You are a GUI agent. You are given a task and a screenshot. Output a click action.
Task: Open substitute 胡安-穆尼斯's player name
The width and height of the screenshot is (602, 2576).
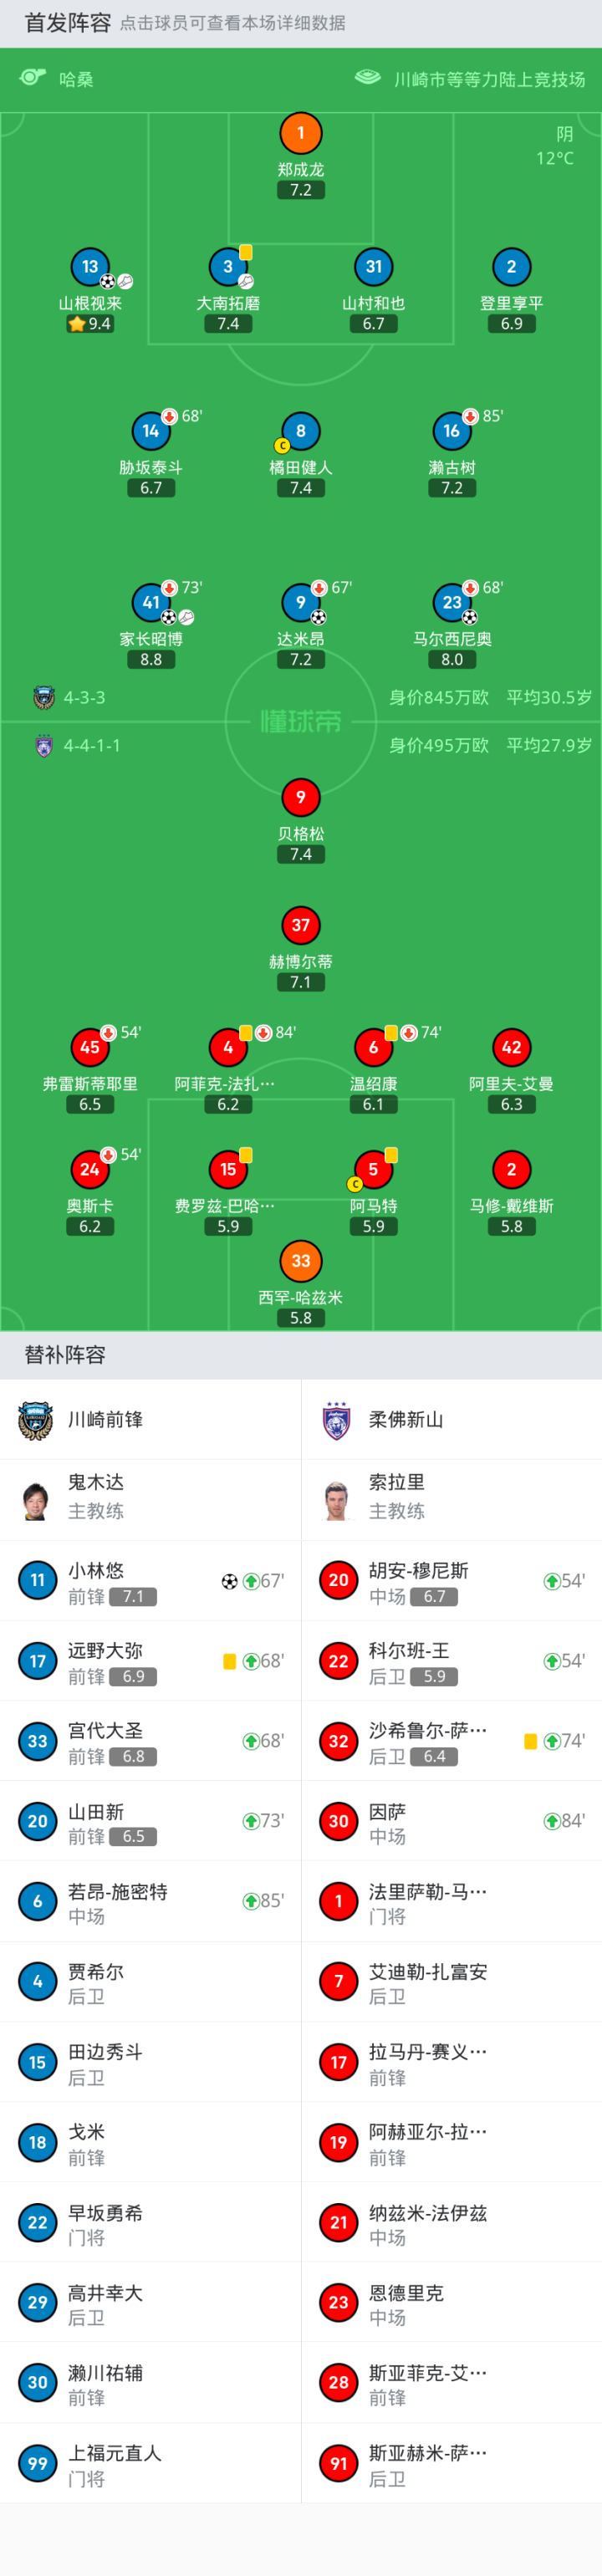418,1570
